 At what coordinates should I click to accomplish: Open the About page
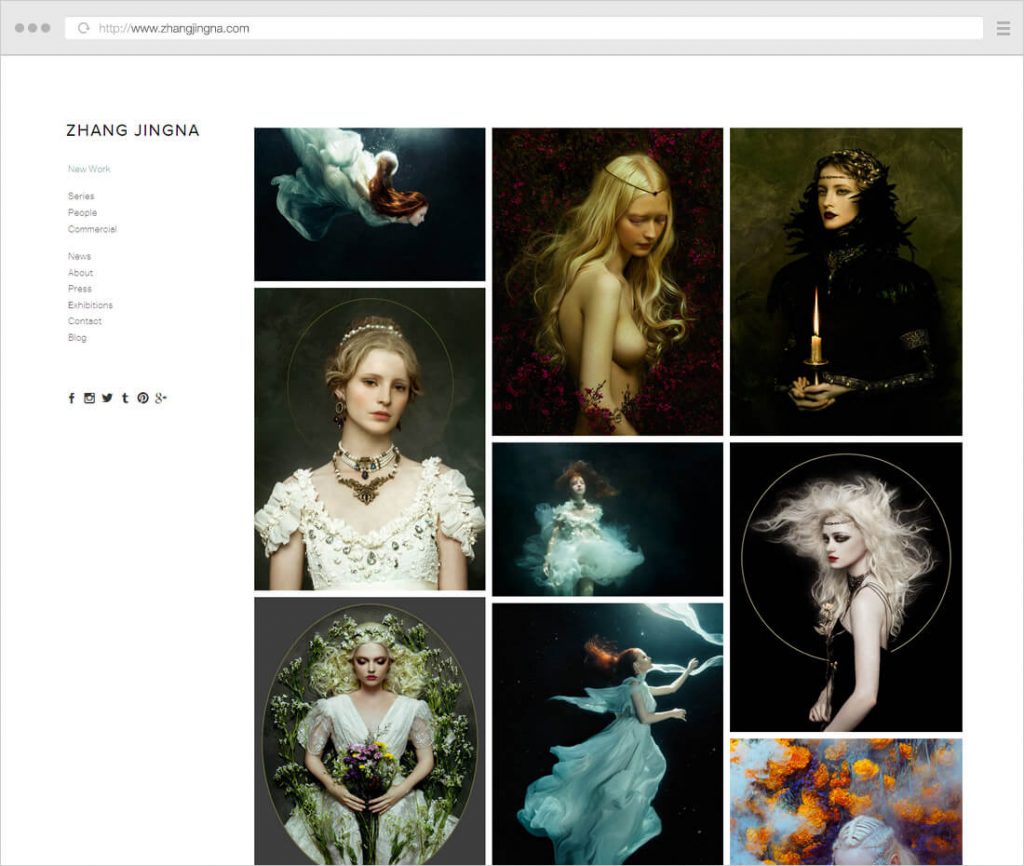[x=80, y=272]
